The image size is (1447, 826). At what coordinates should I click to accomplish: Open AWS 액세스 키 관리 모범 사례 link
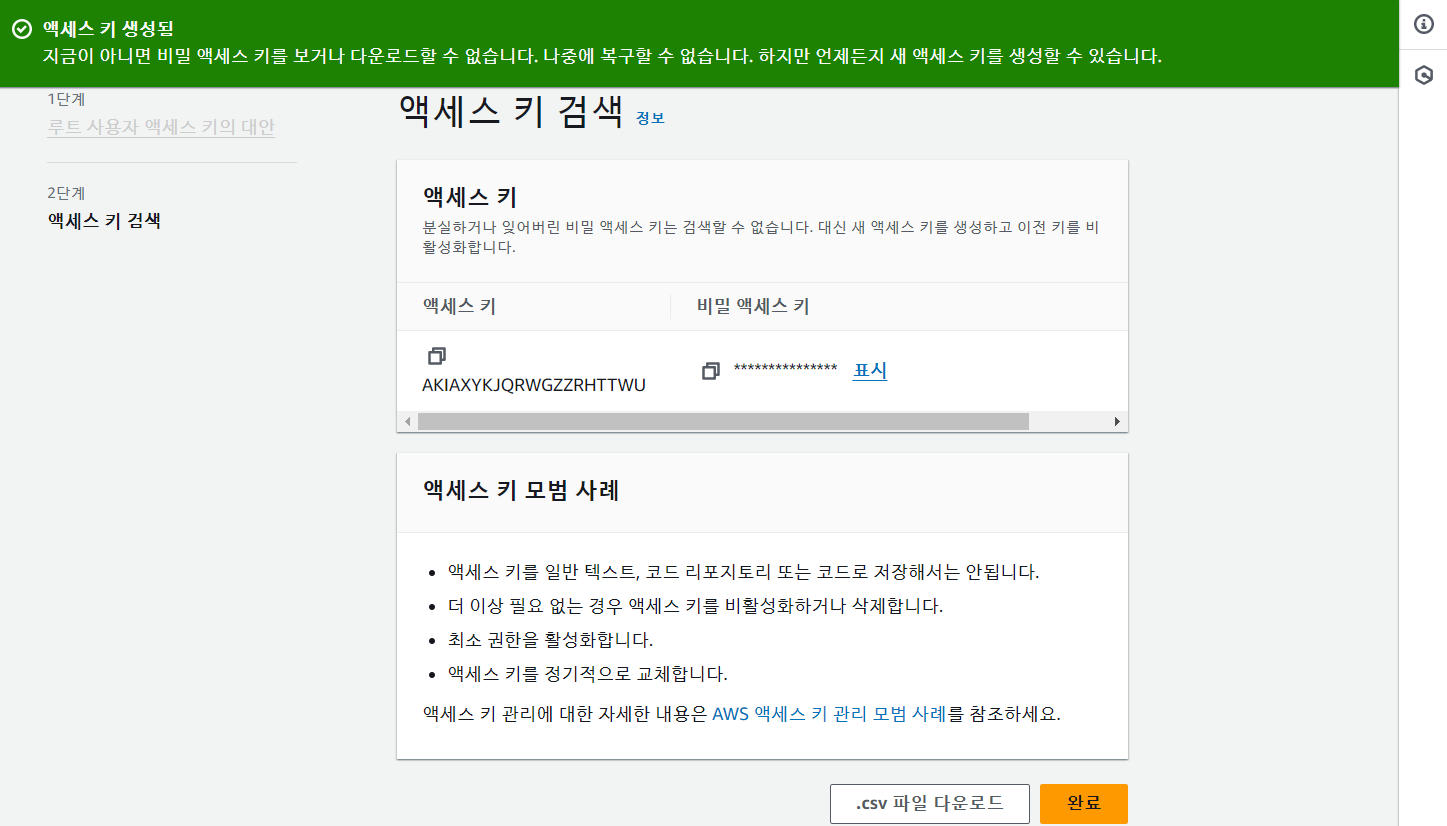click(829, 715)
